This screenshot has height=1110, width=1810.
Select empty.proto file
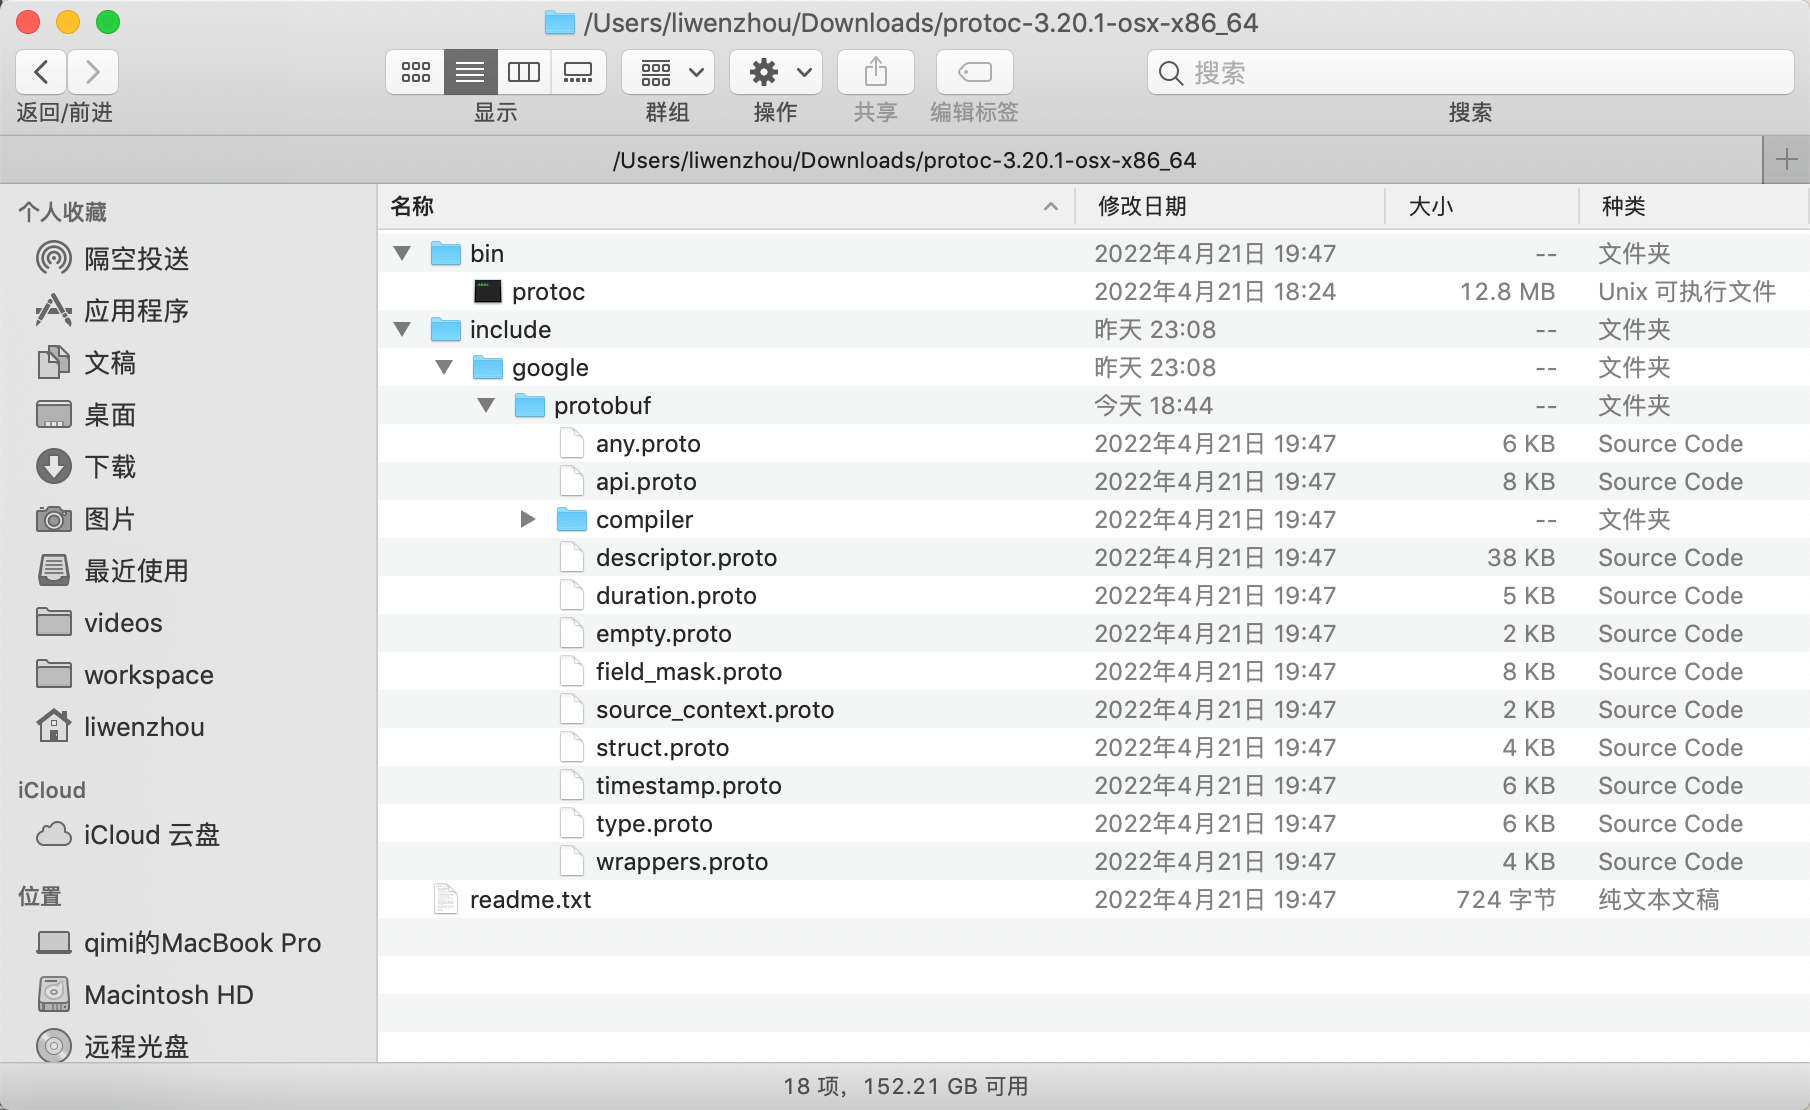click(1094, 633)
